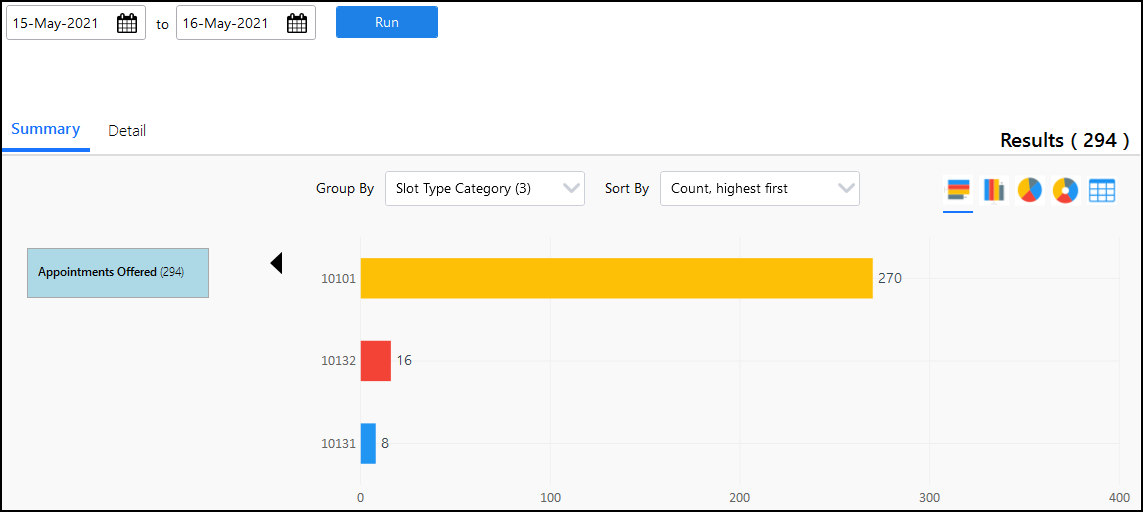Click the black left-pointing arrow
Screen dimensions: 1143x512
tap(276, 263)
